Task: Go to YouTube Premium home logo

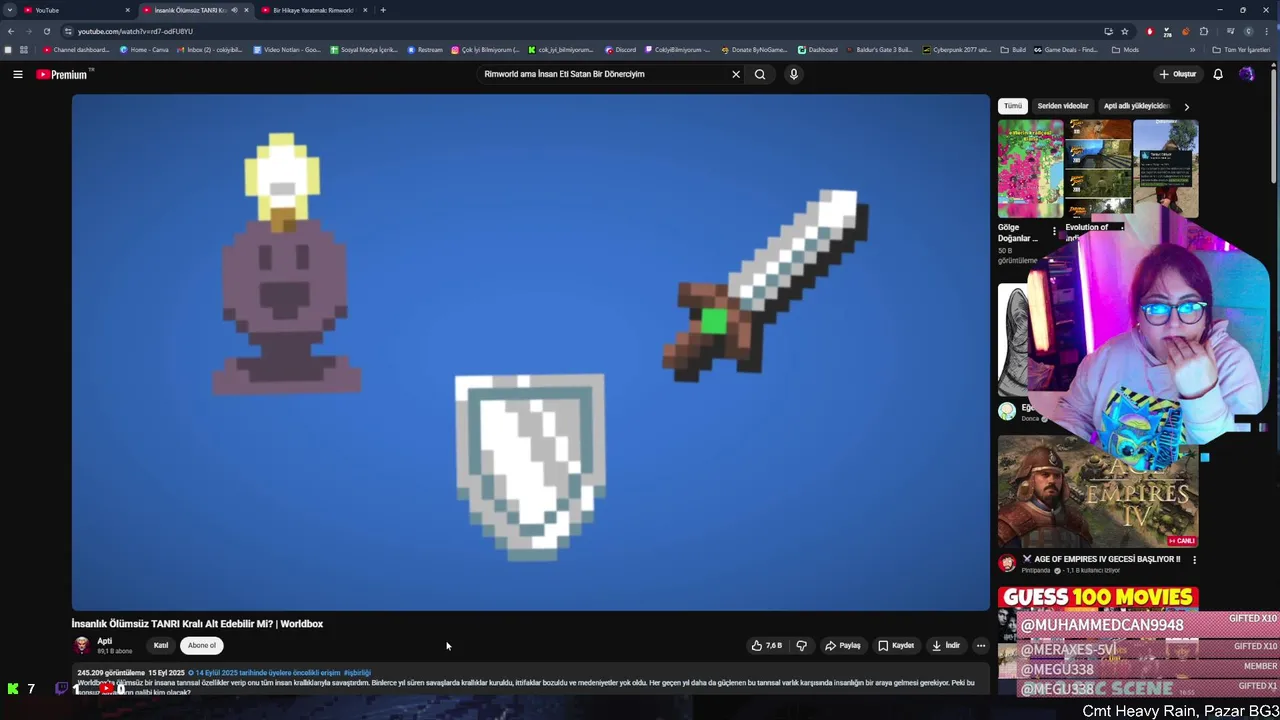Action: pos(64,74)
